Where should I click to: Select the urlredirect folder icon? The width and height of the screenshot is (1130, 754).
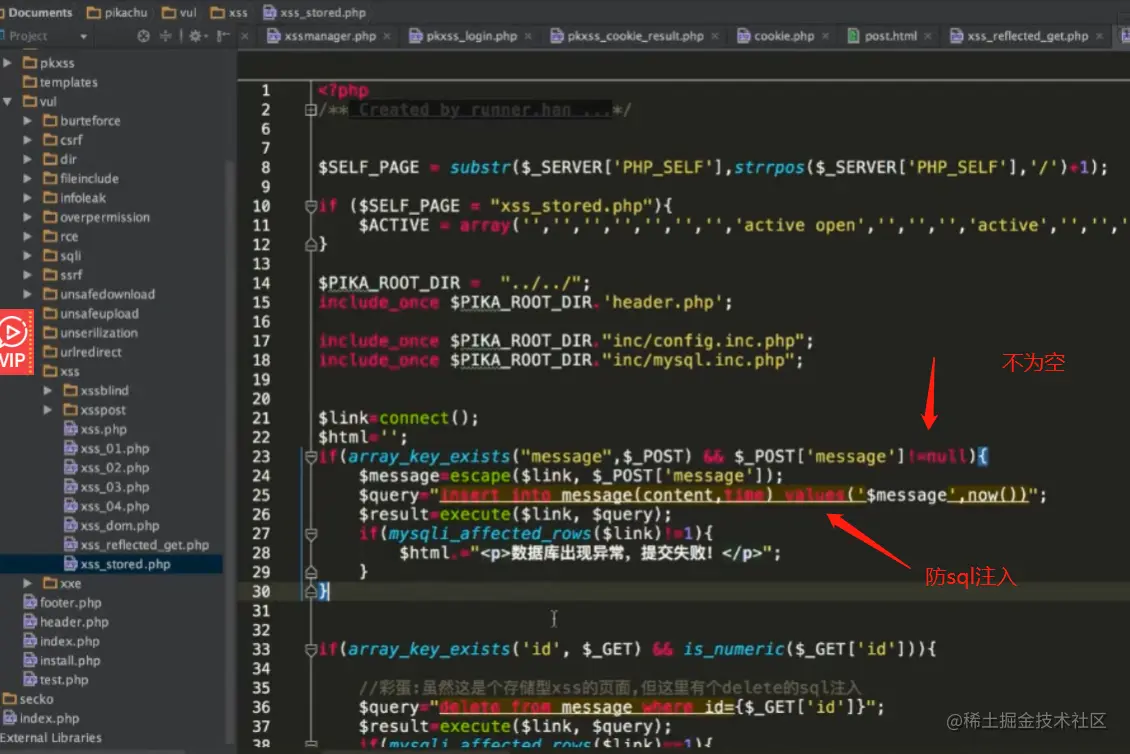pos(50,352)
